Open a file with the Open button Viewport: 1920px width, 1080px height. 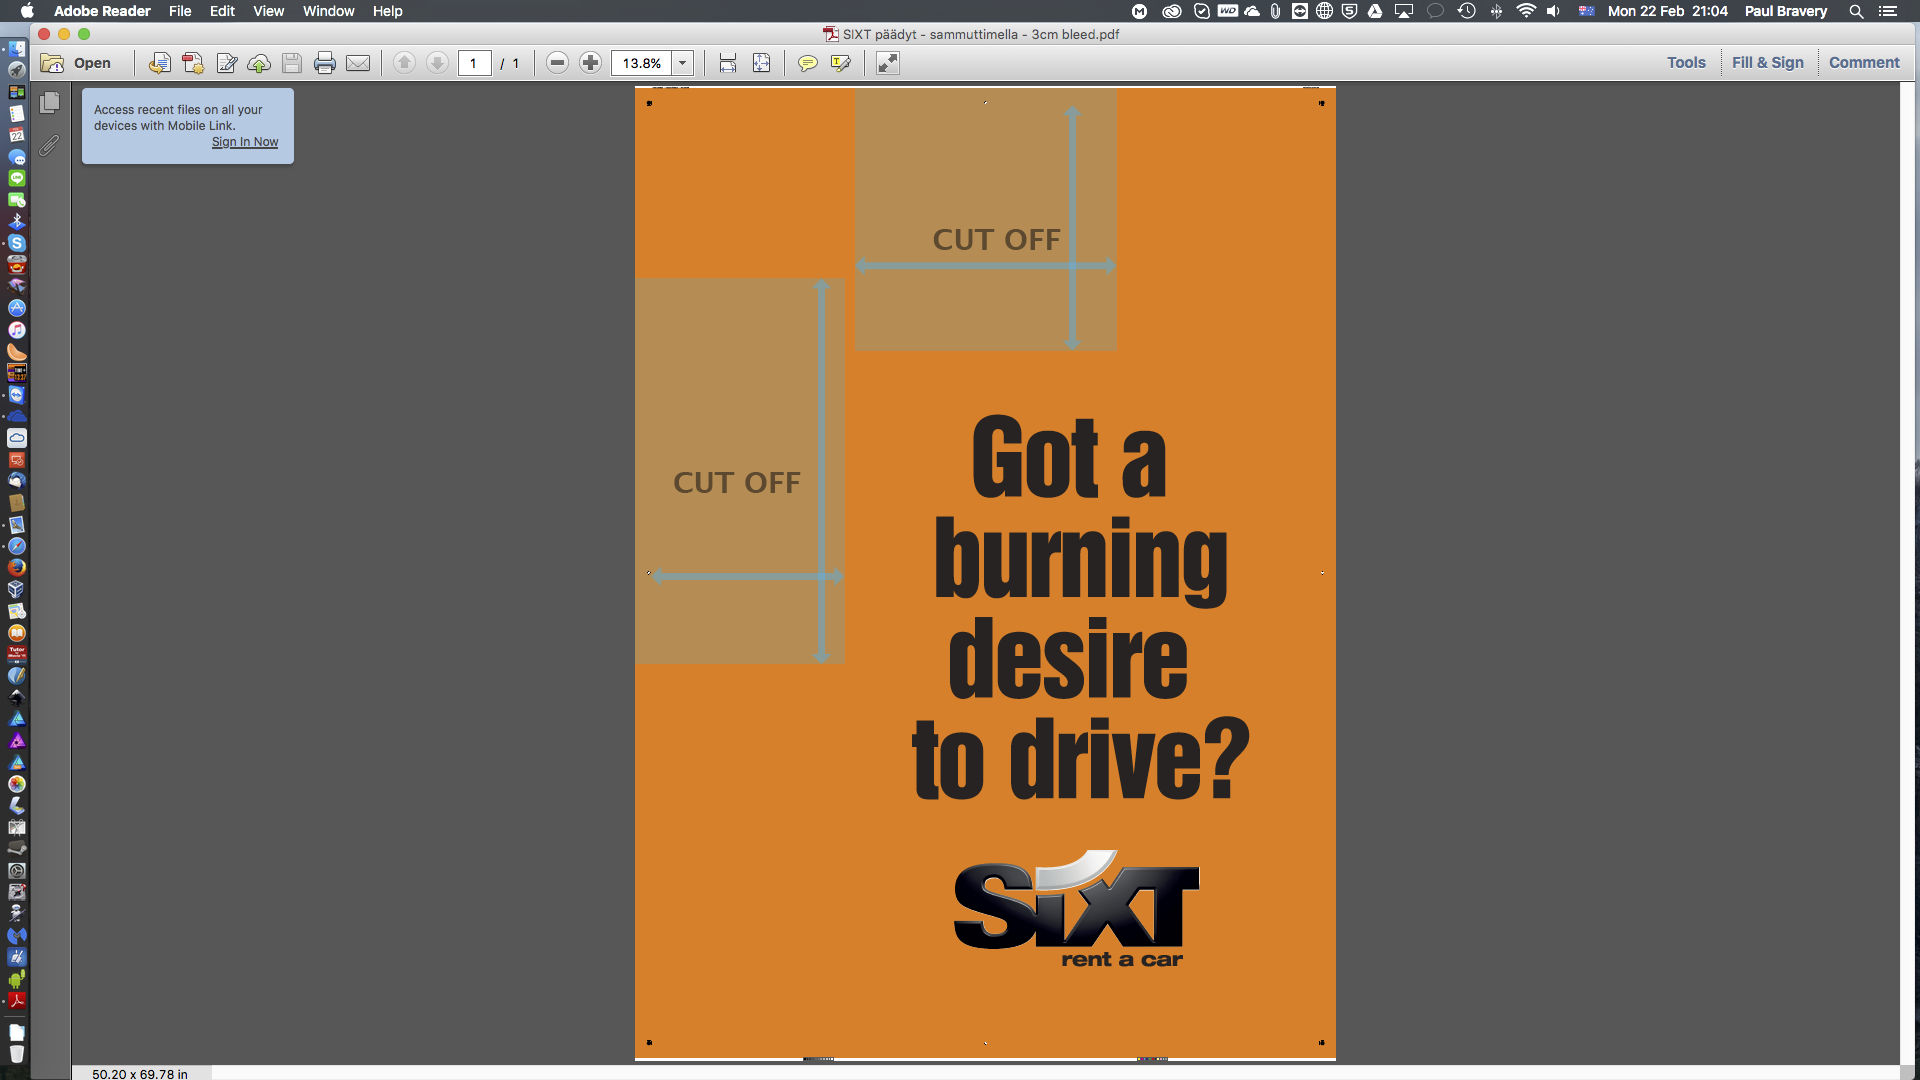[x=76, y=63]
